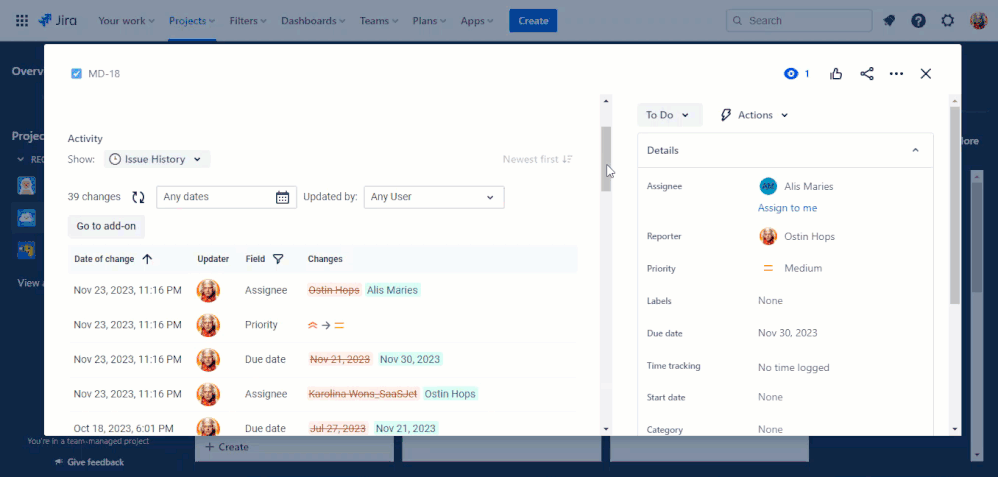Open the help question mark icon

918,20
